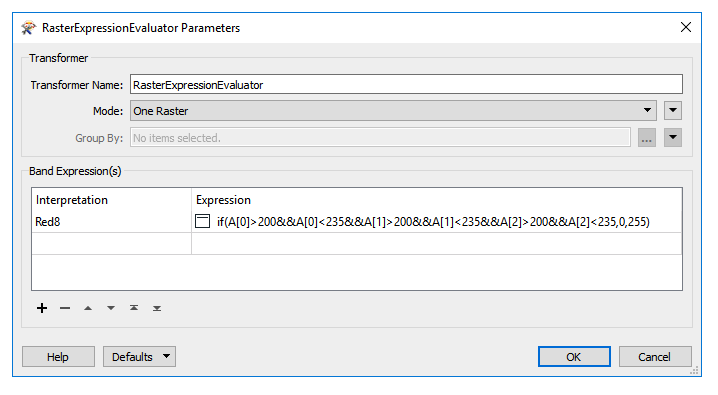Add a new band expression row

[x=42, y=308]
